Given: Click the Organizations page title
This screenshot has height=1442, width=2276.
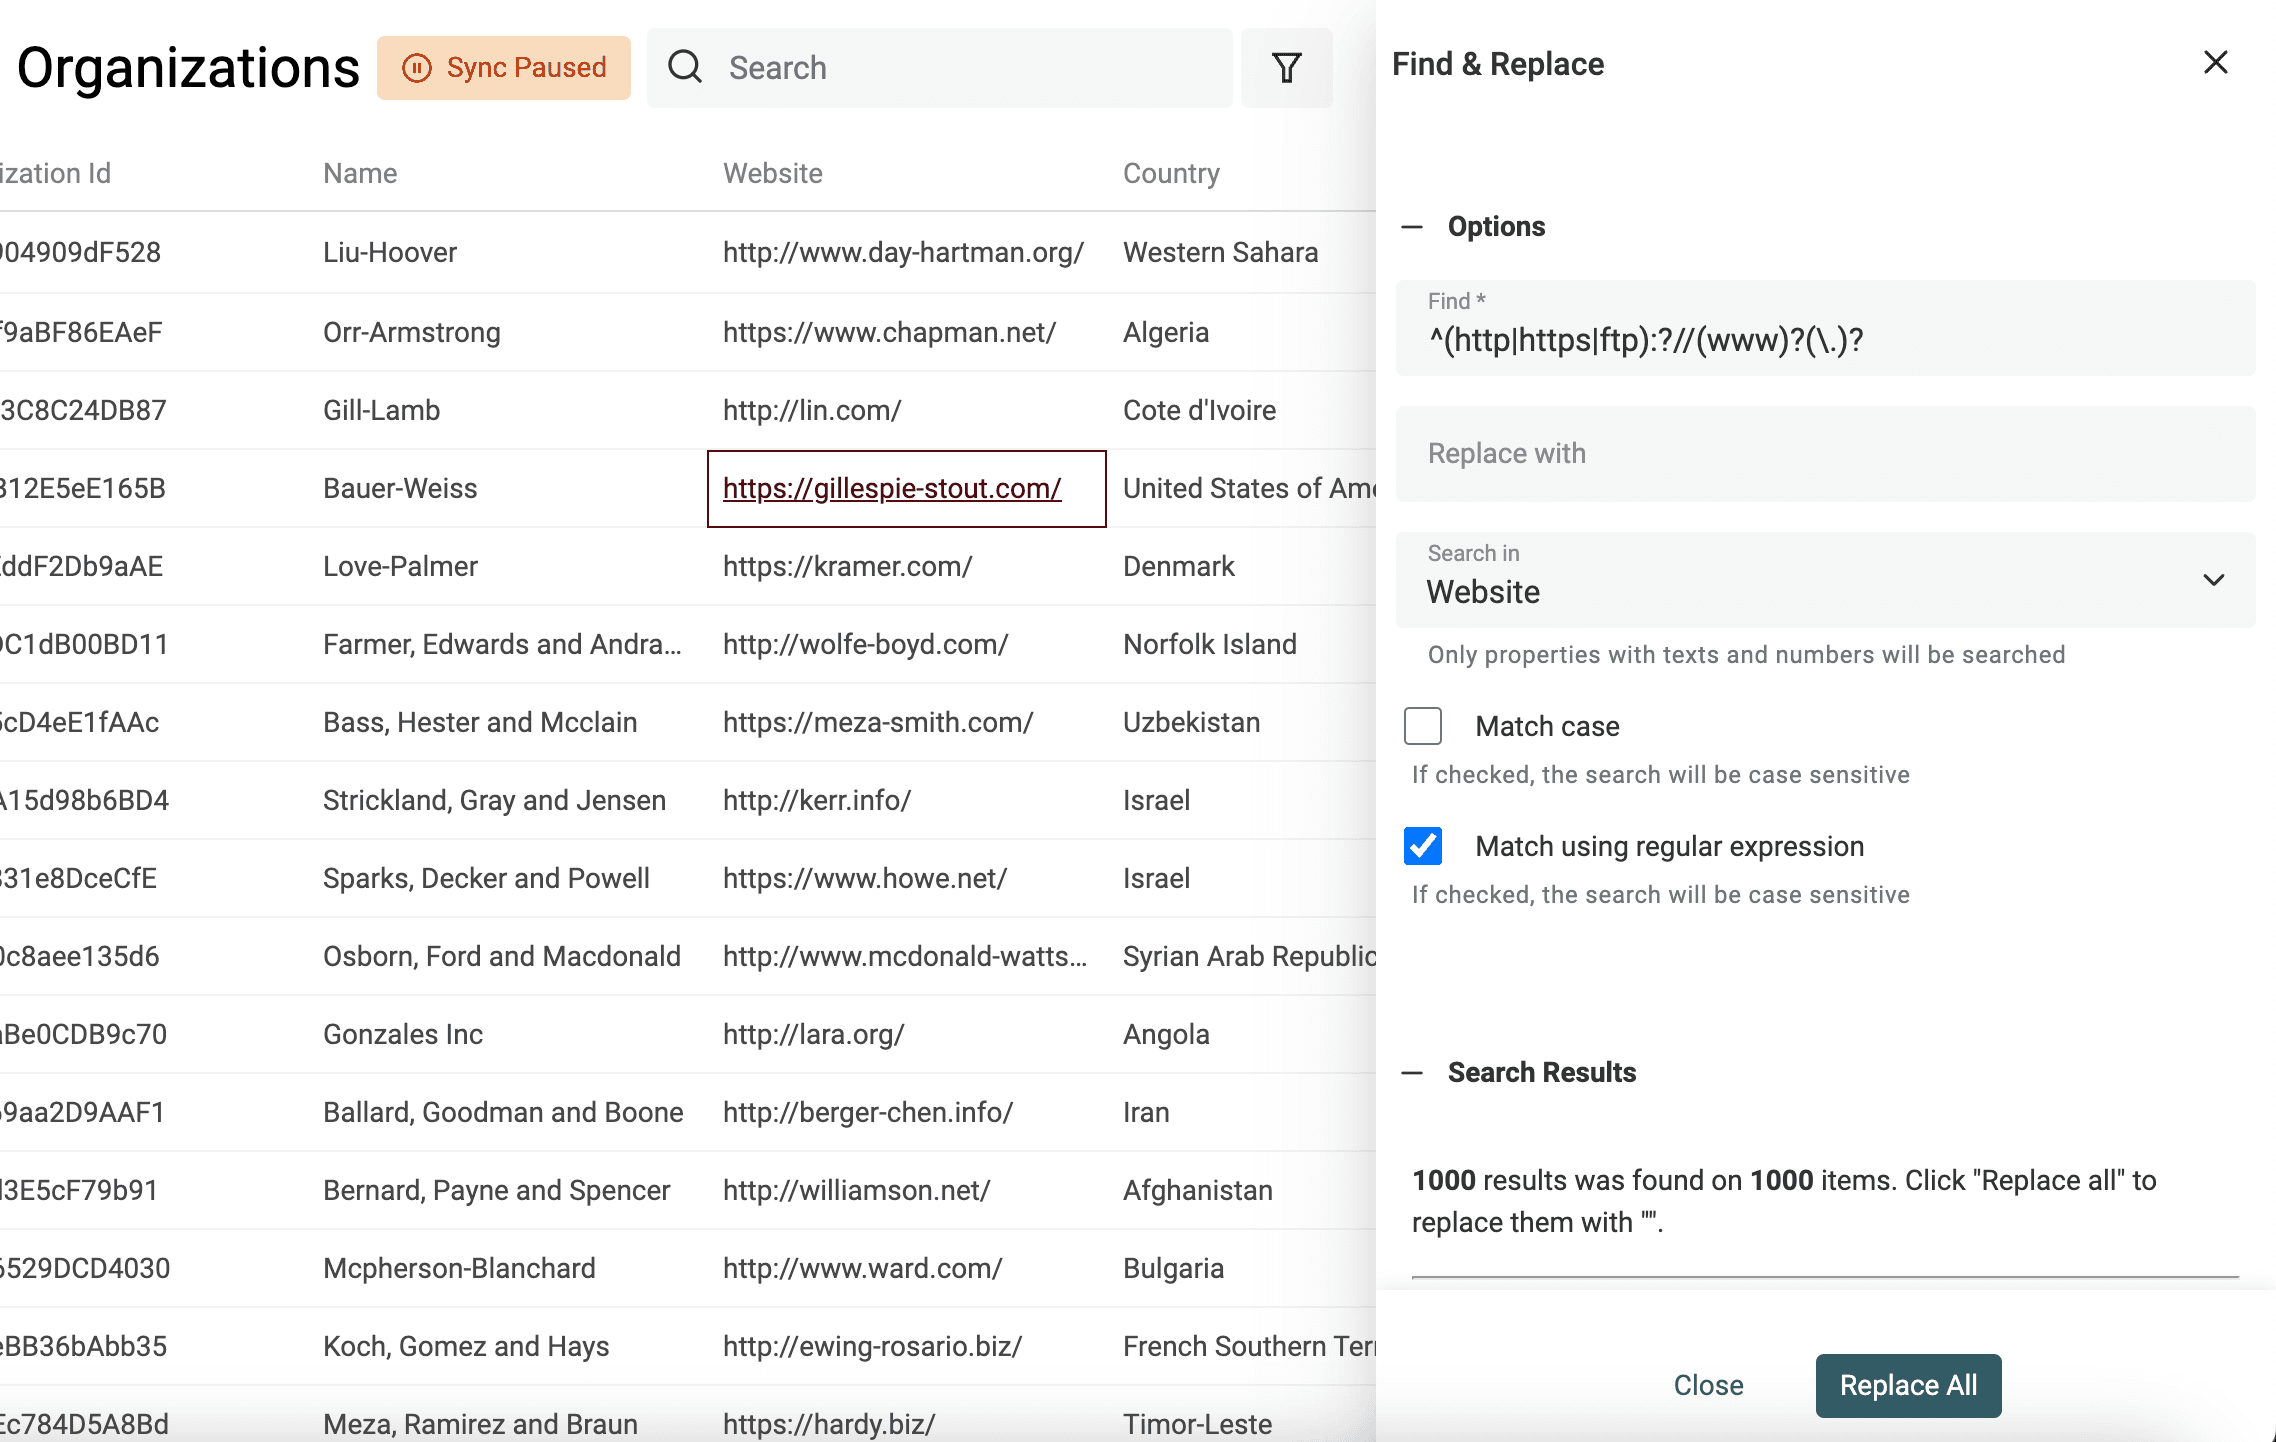Looking at the screenshot, I should click(188, 68).
